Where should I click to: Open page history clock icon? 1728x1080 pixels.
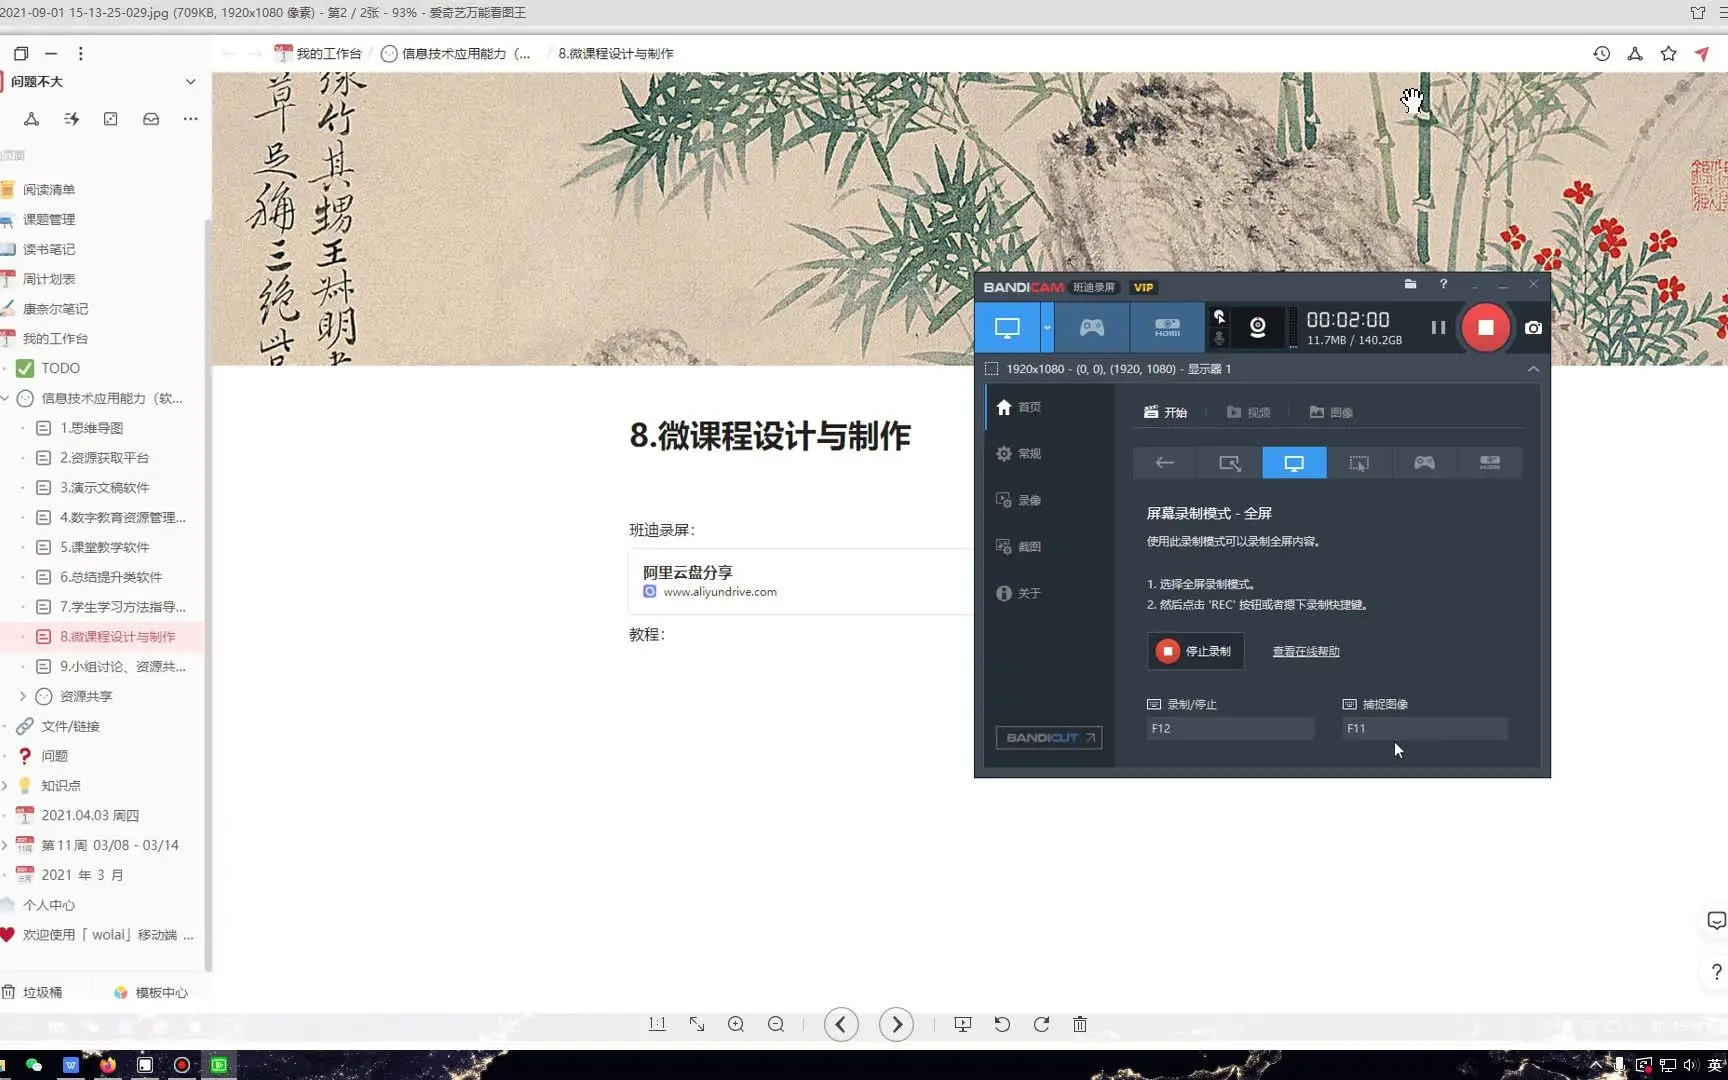1601,54
